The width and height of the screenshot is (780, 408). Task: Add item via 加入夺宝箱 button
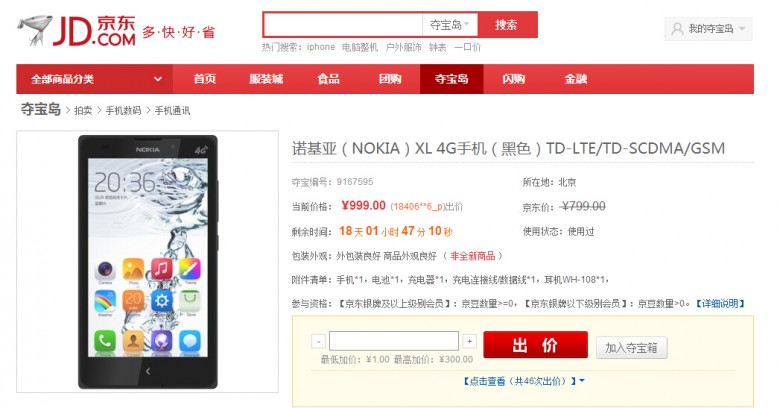(631, 348)
